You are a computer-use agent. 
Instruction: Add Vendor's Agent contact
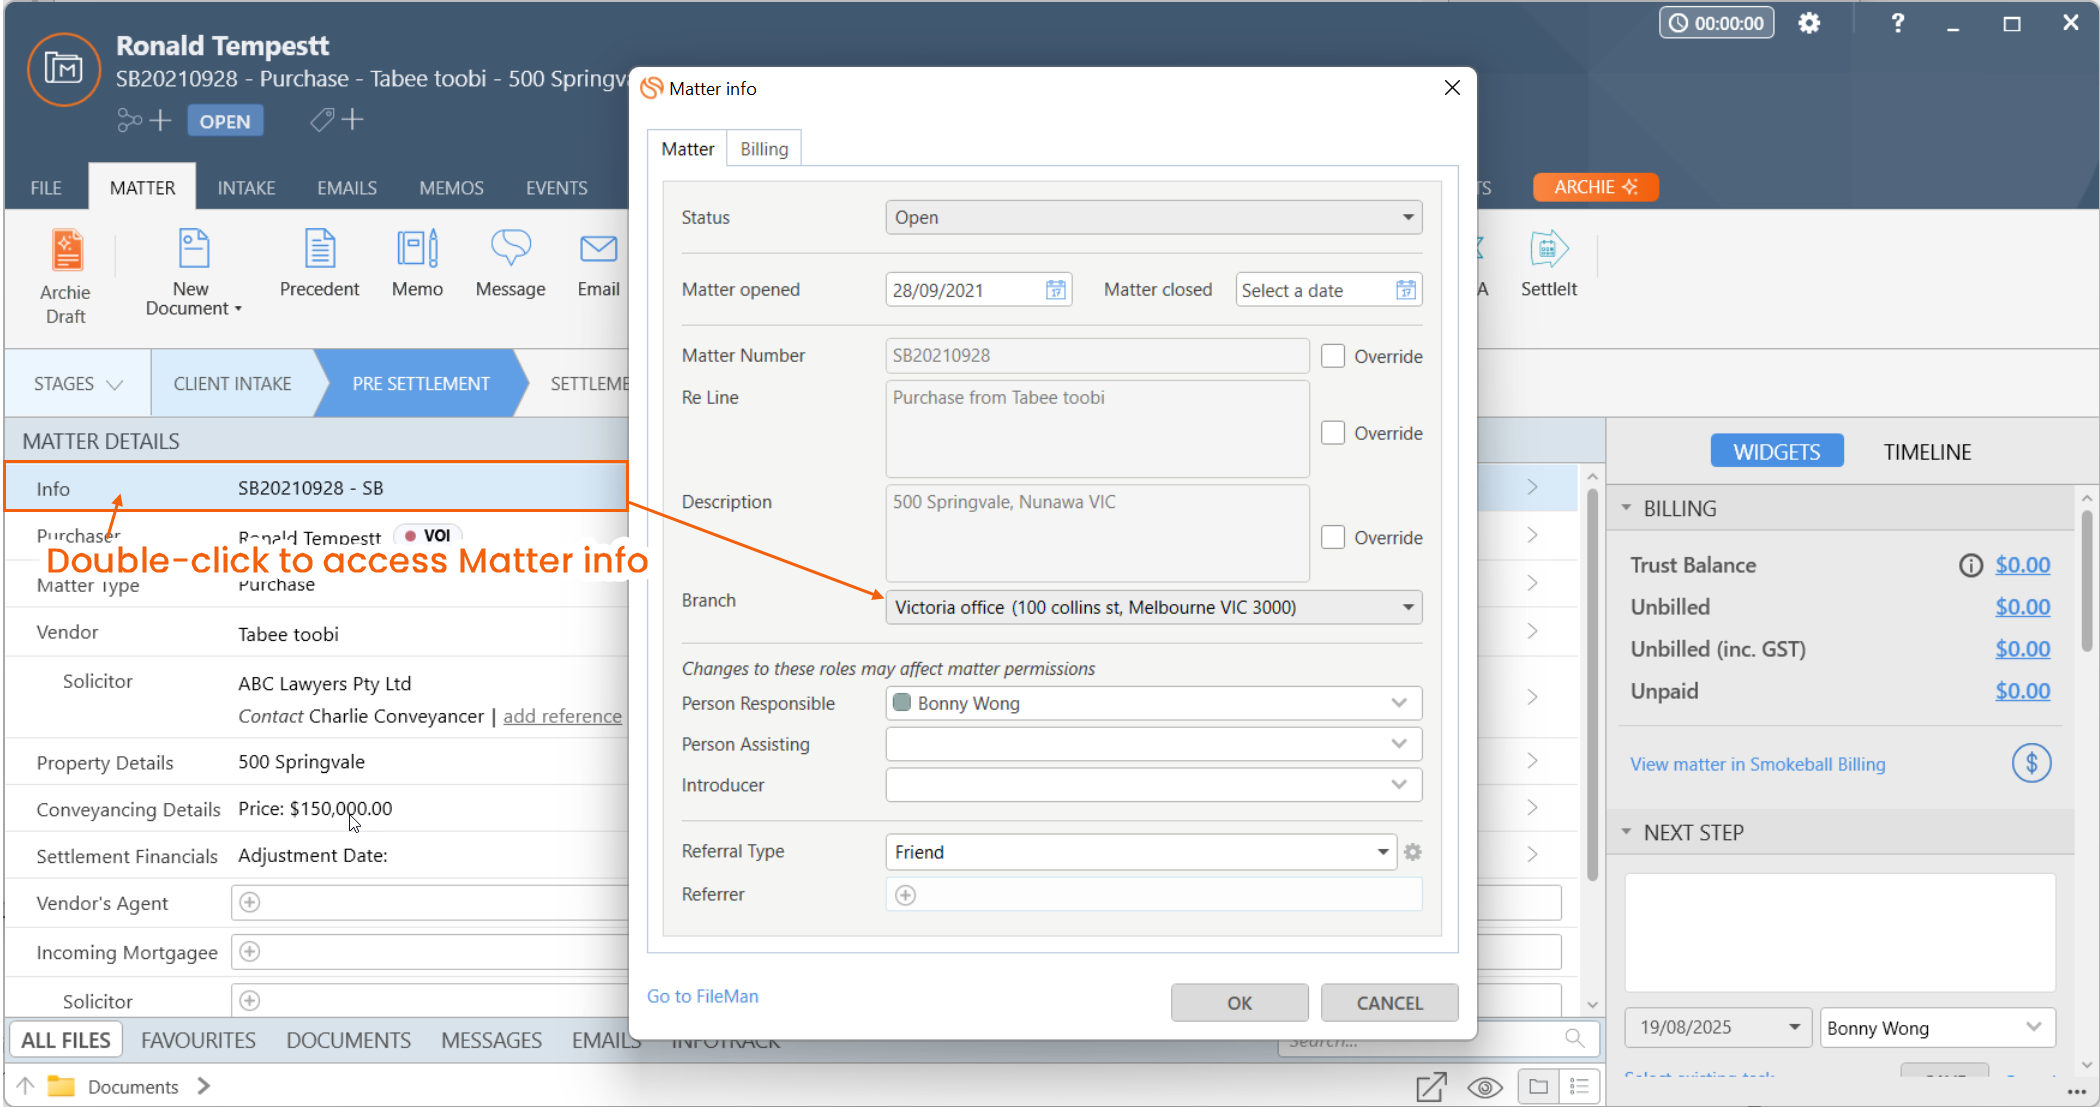pos(250,902)
